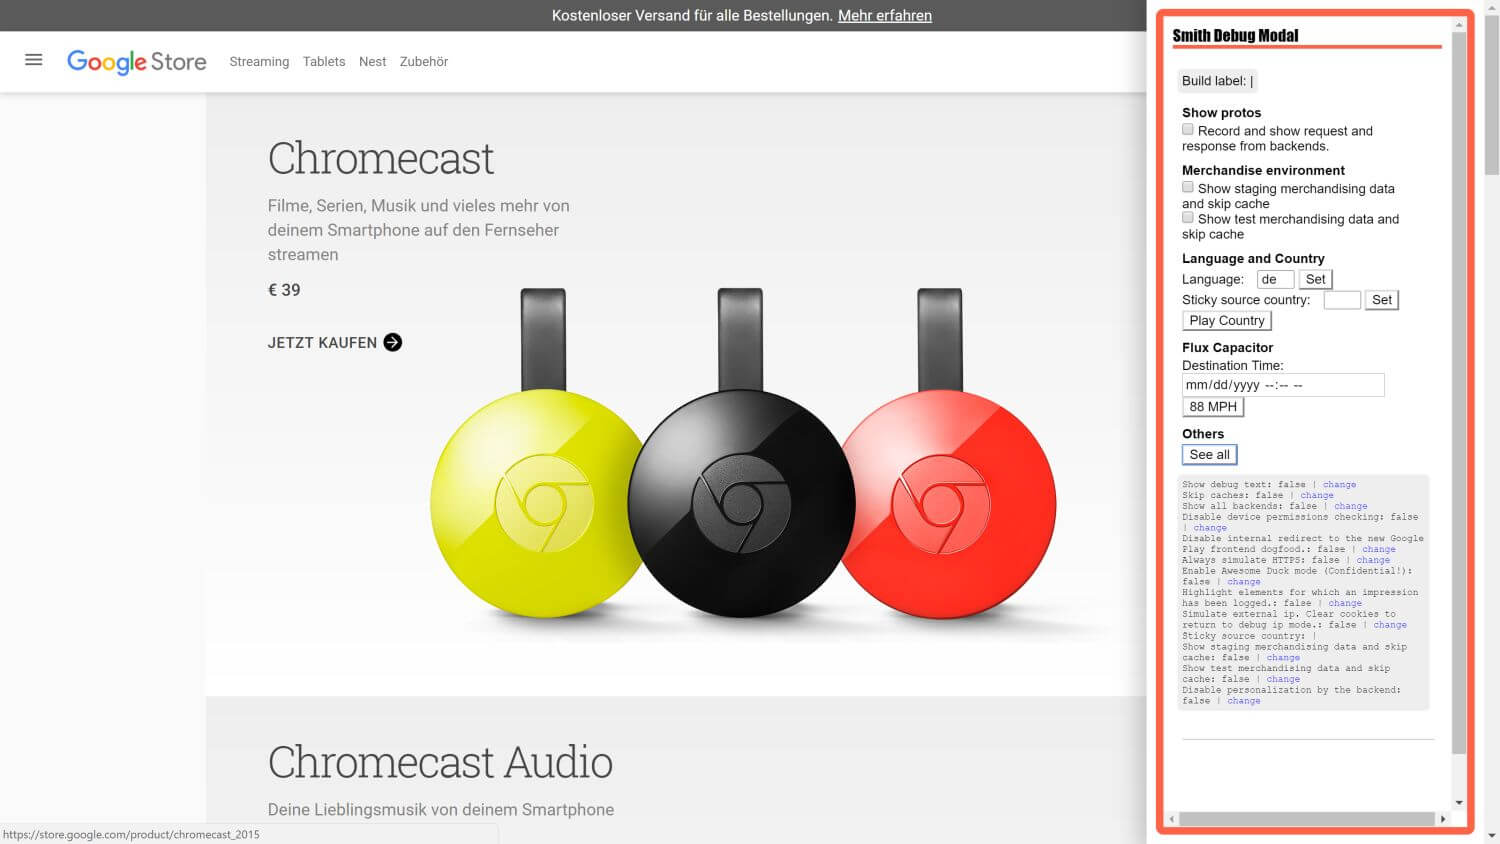Open the hamburger navigation menu
The height and width of the screenshot is (844, 1500).
pyautogui.click(x=33, y=60)
